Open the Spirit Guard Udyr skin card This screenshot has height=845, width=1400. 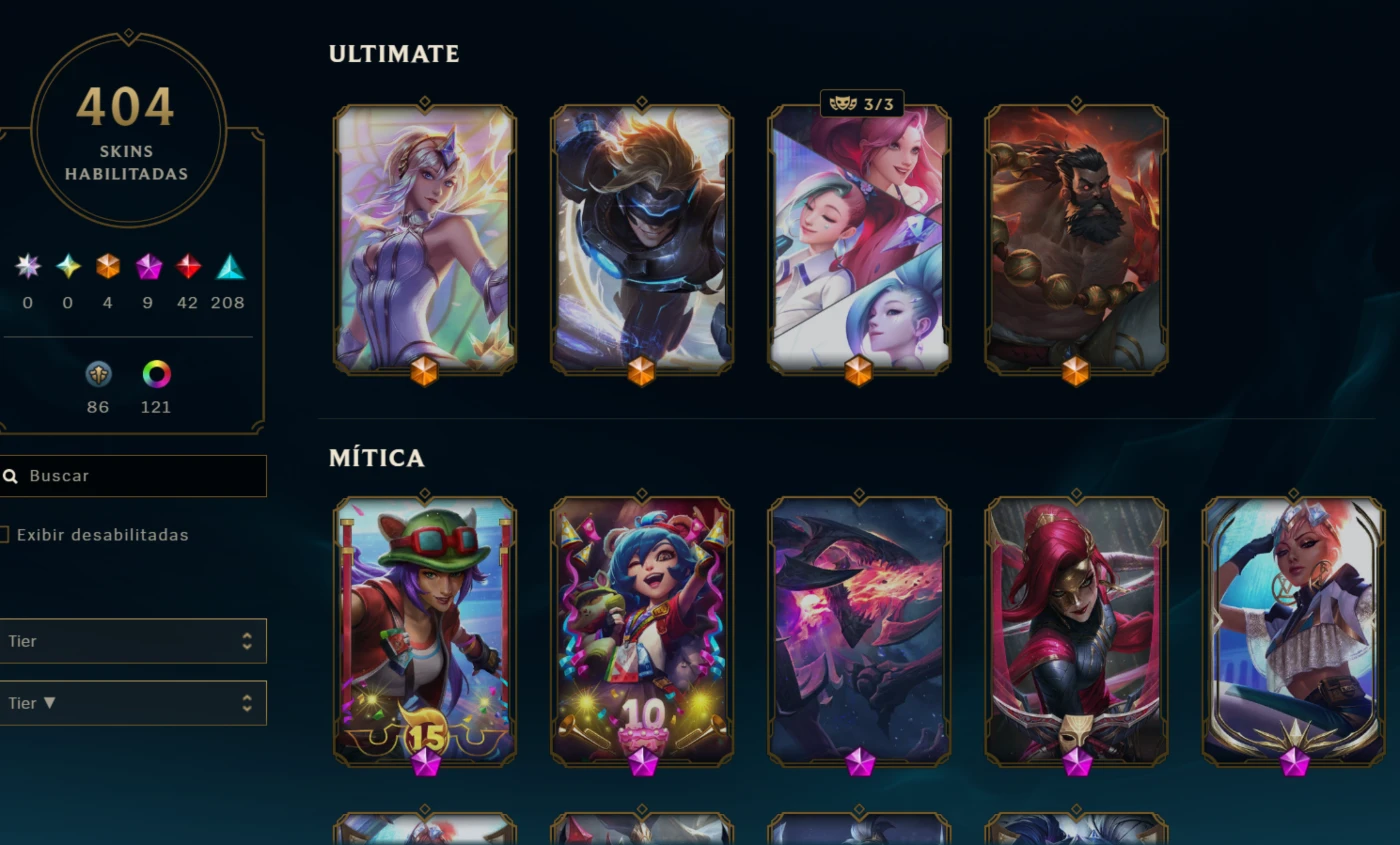tap(1075, 240)
